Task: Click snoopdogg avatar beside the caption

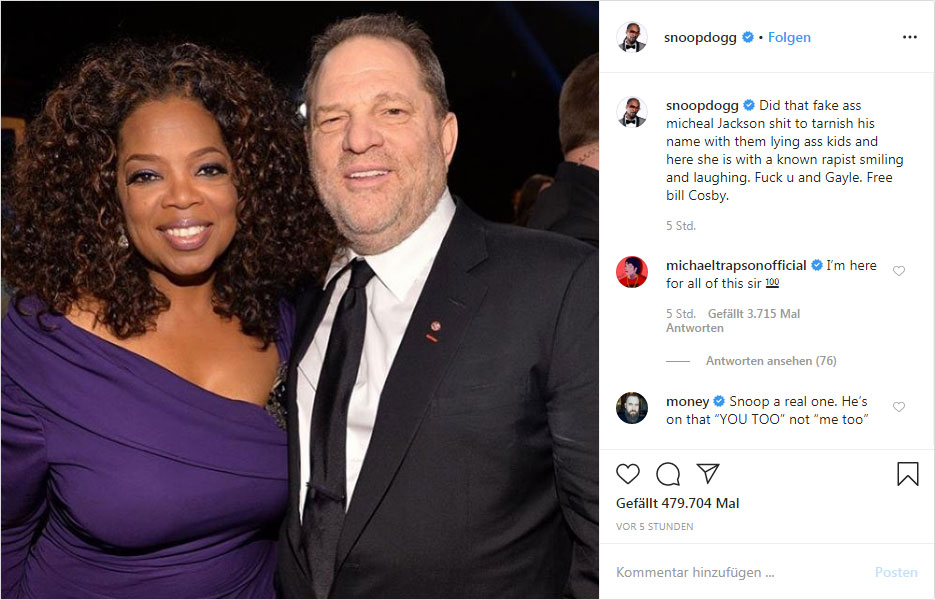Action: pyautogui.click(x=632, y=111)
